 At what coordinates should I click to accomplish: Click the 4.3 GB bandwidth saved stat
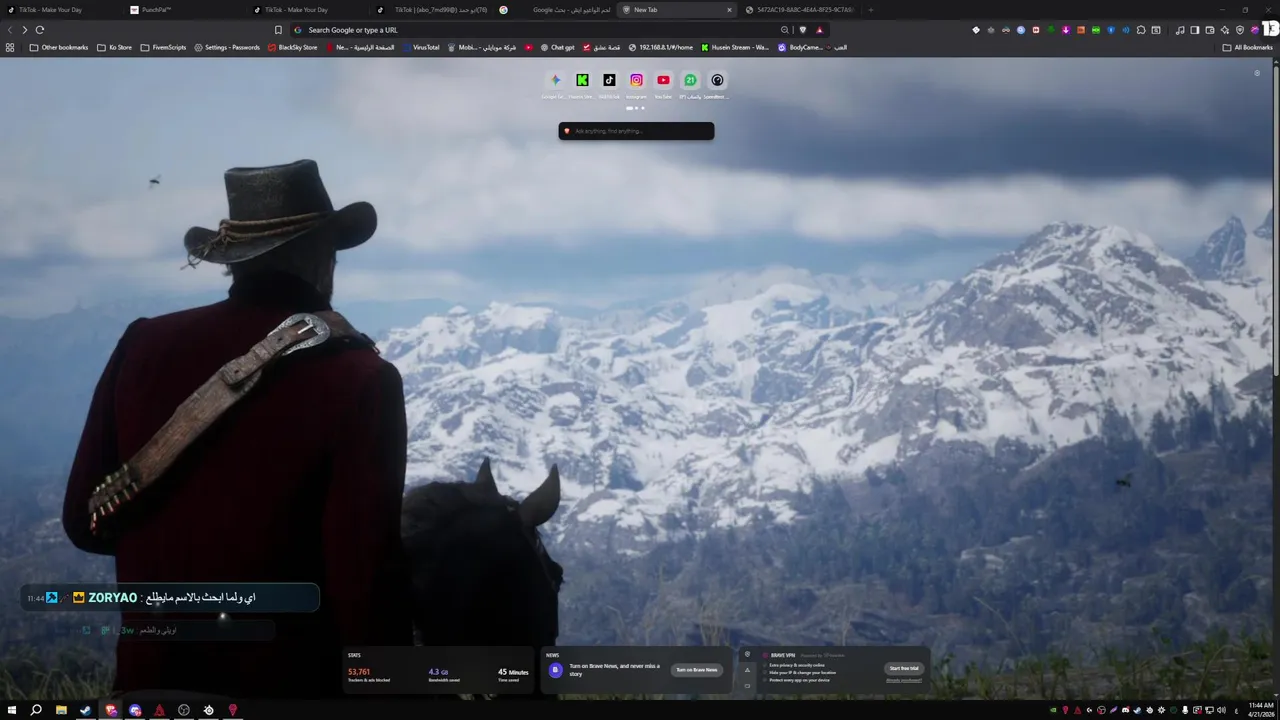pyautogui.click(x=444, y=674)
